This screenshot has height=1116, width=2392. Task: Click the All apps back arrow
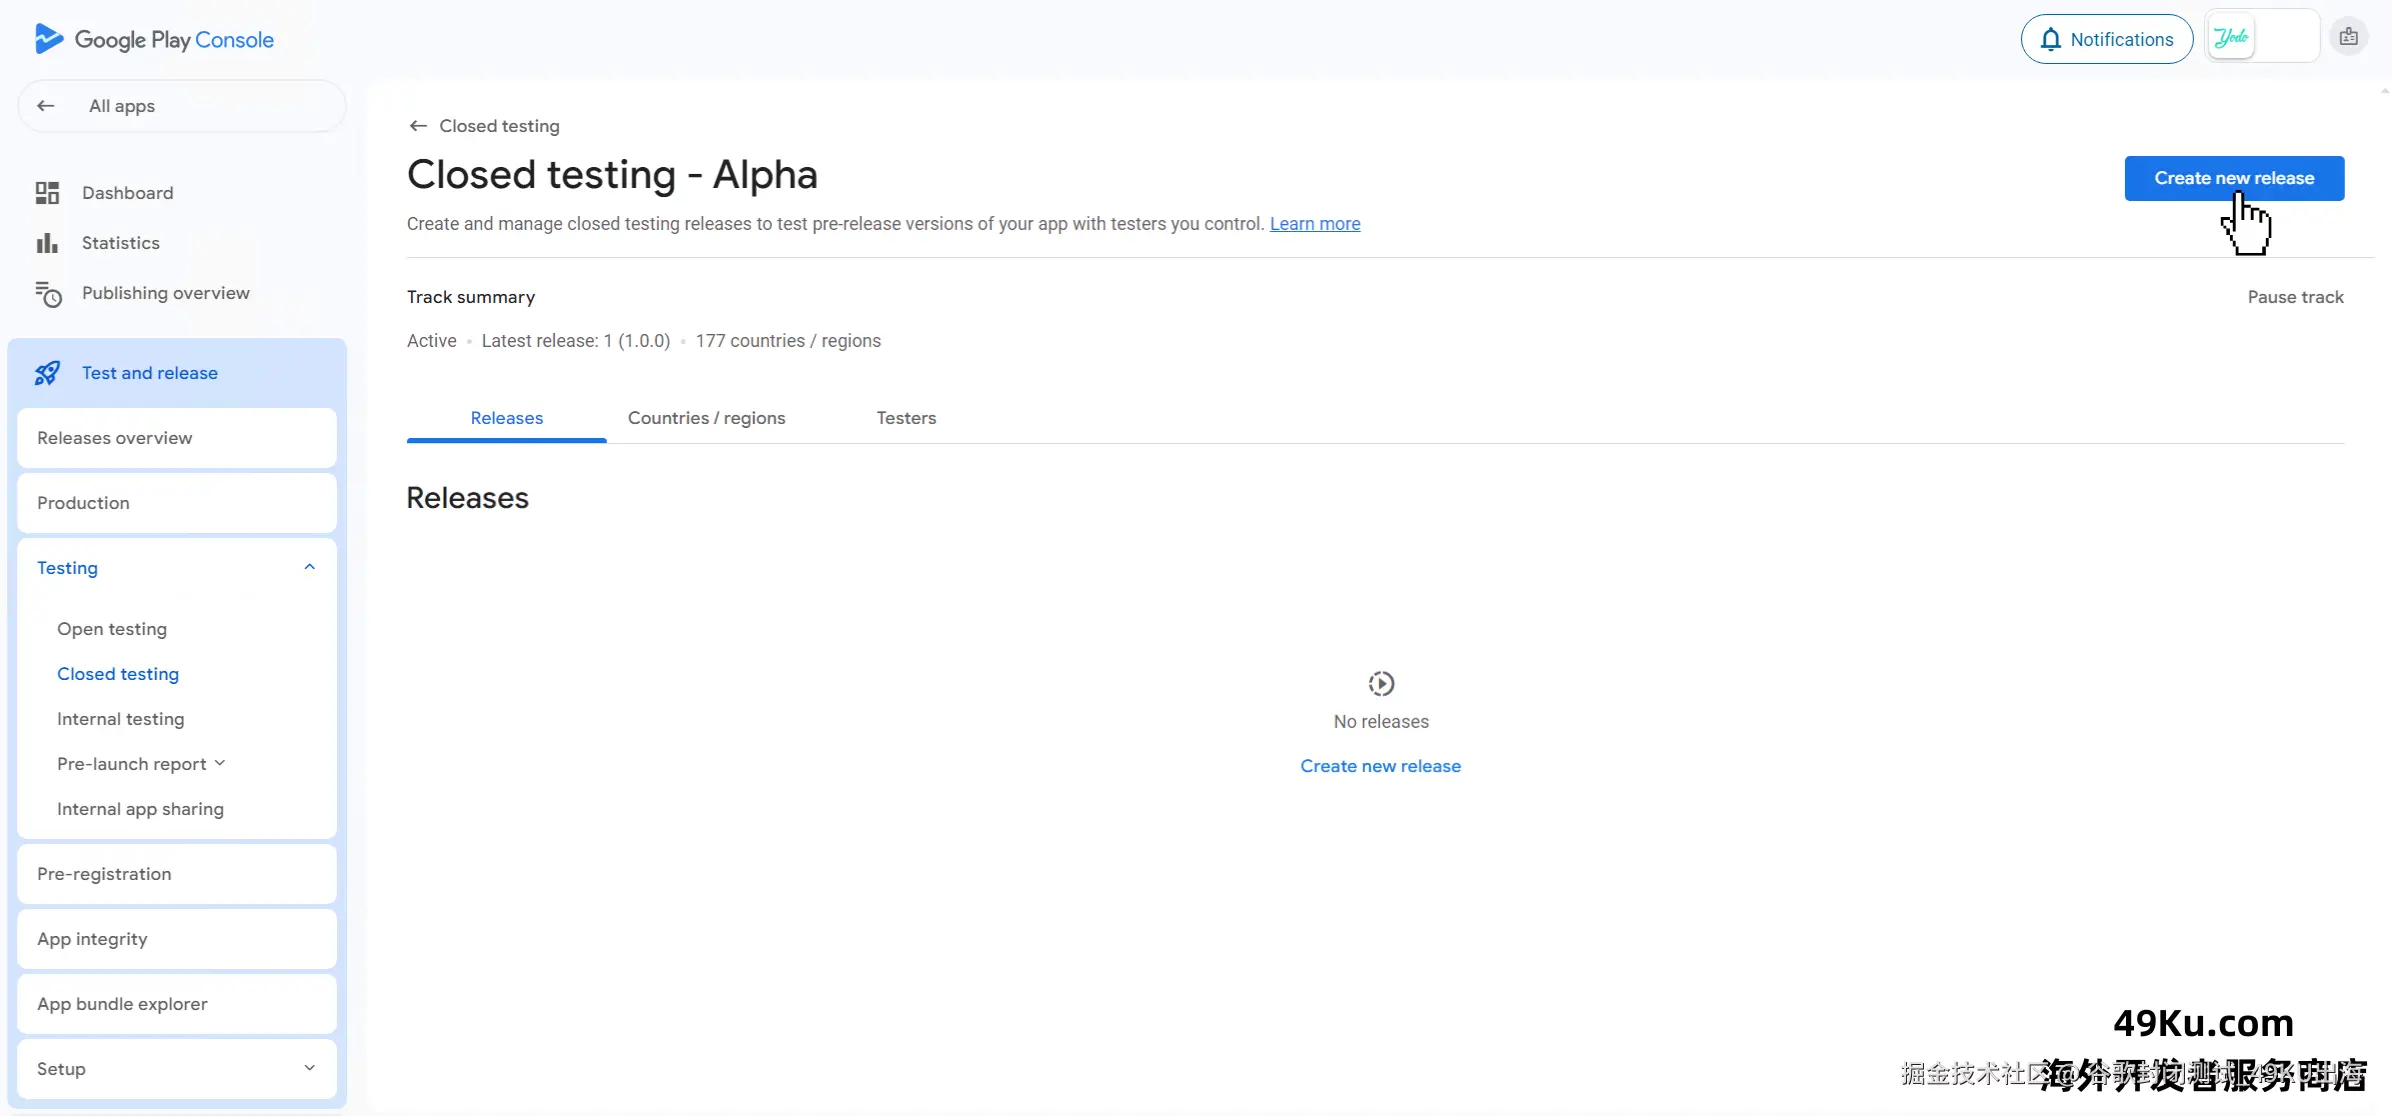(46, 106)
